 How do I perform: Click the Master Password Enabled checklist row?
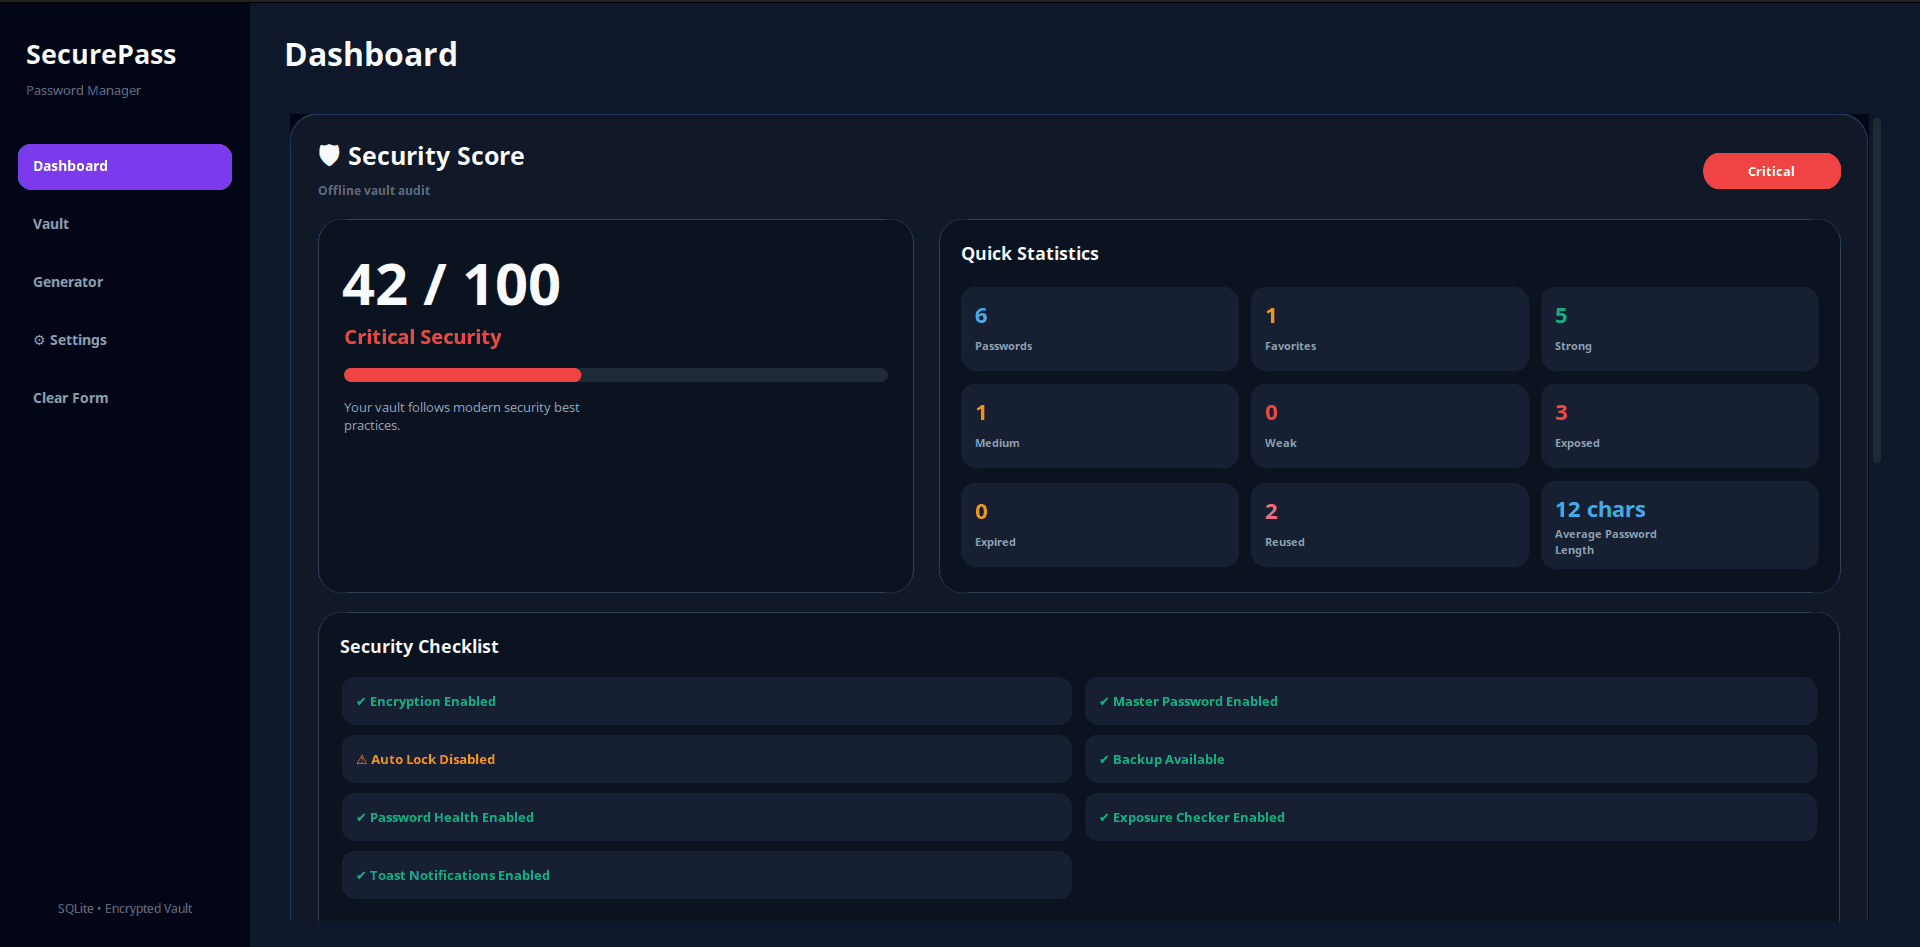pos(1450,701)
